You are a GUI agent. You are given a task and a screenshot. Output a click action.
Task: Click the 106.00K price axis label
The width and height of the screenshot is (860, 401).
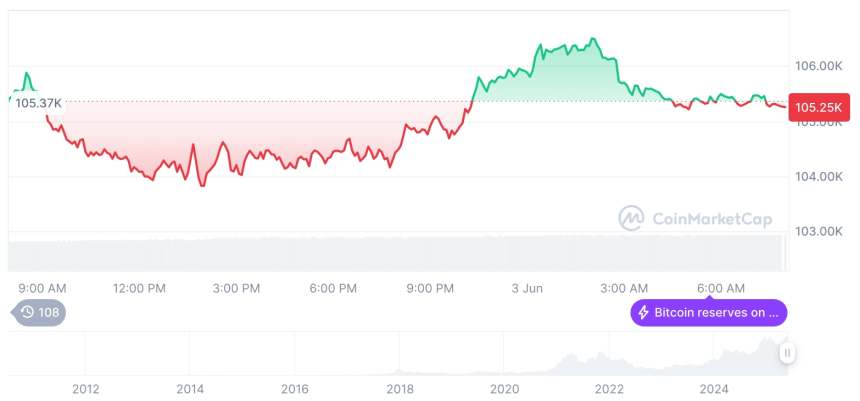pos(817,66)
